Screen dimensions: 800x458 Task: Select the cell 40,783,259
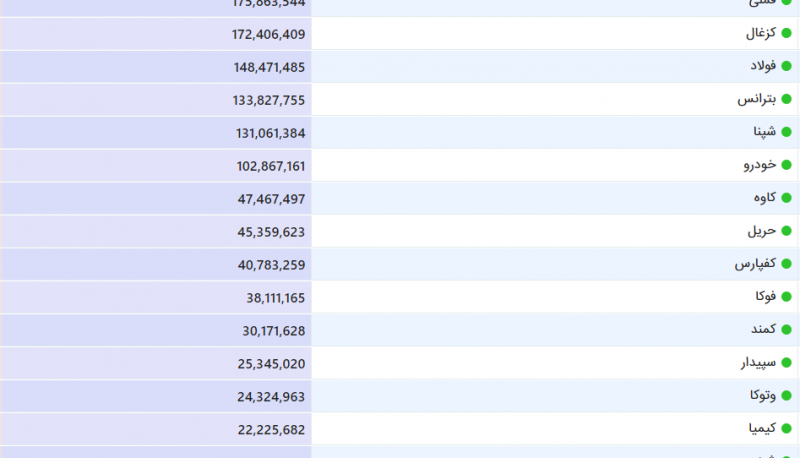(271, 265)
